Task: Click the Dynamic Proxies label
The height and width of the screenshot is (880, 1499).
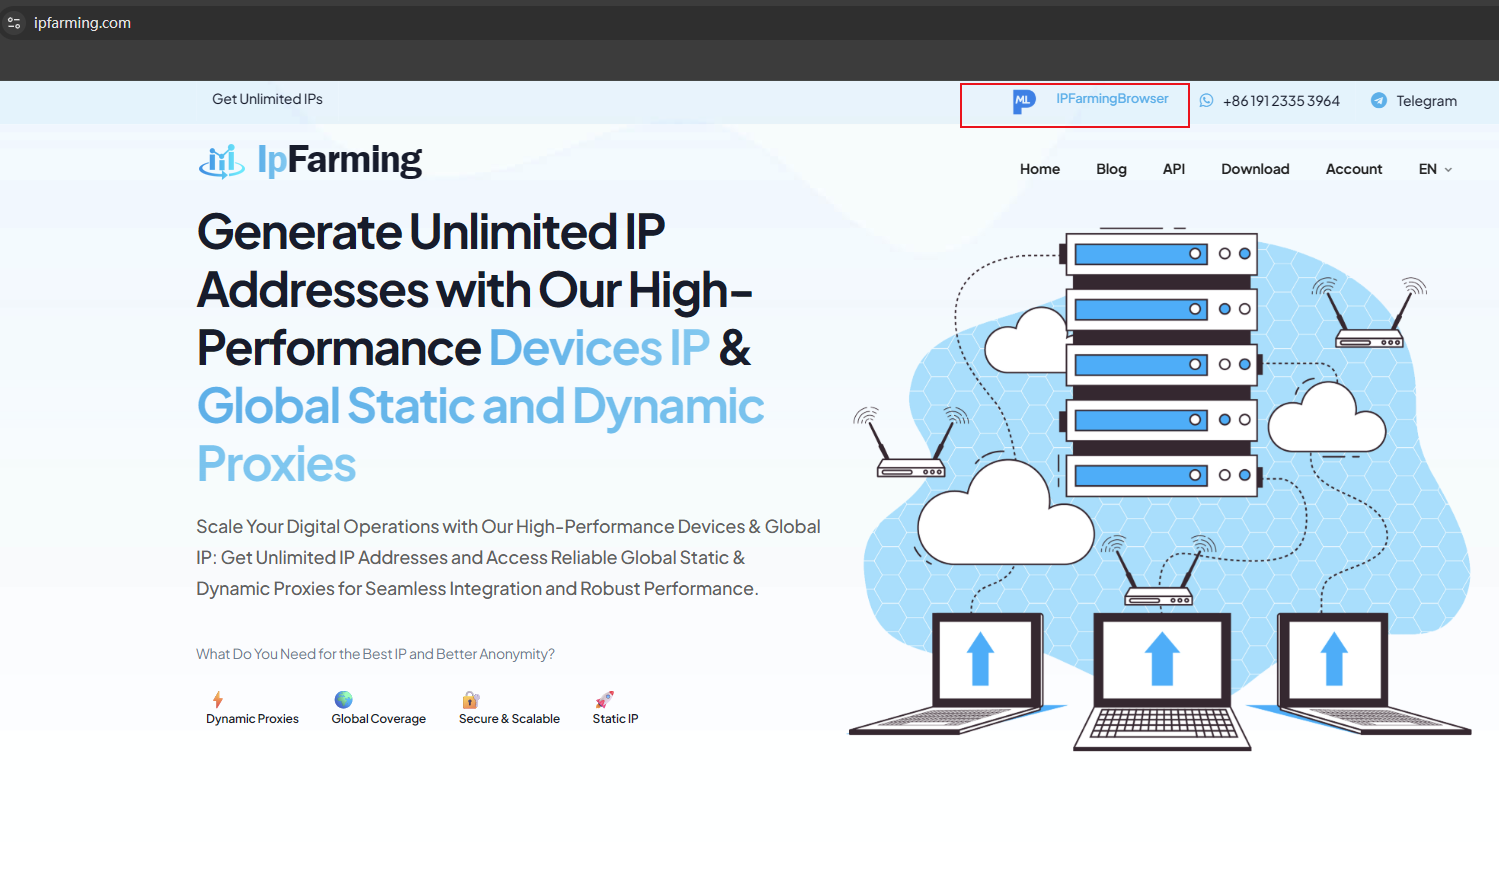Action: click(252, 719)
